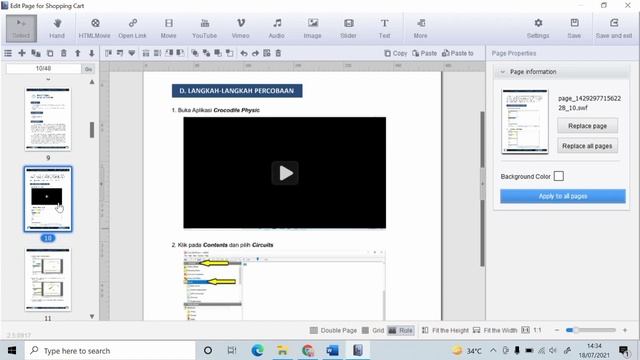Open the More tools menu

(x=420, y=28)
